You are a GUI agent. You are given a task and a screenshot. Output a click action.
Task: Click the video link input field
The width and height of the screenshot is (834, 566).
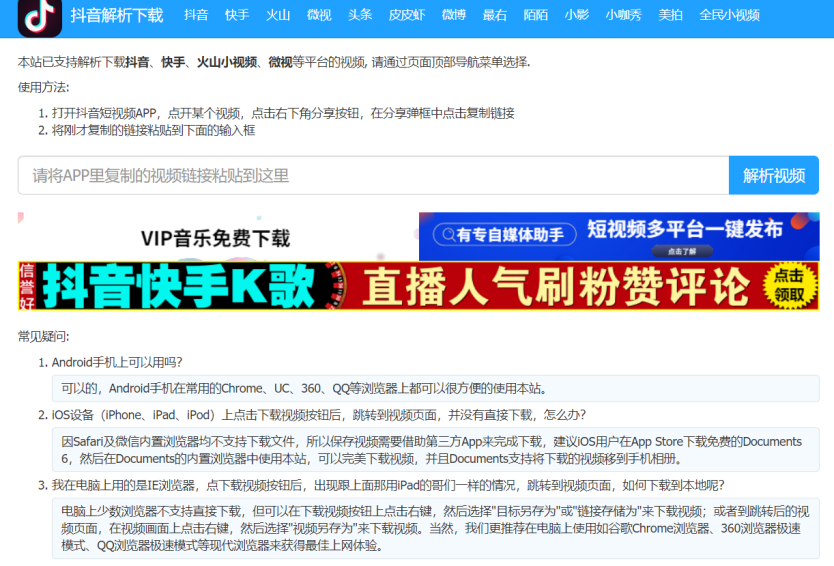tap(373, 176)
